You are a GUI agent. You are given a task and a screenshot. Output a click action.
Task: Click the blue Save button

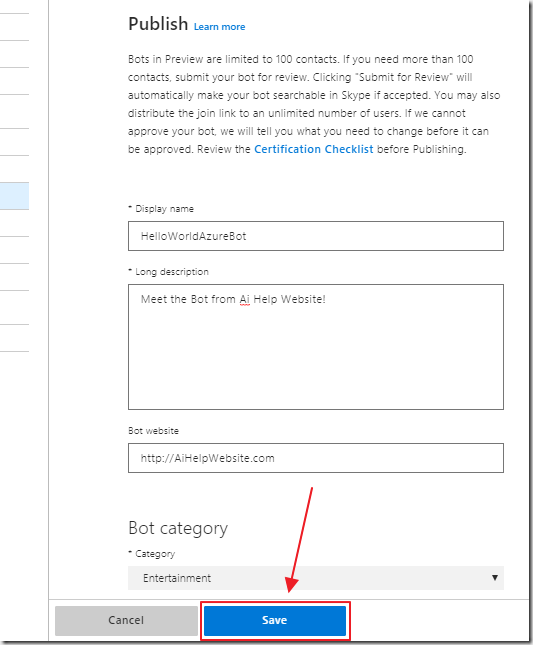[x=275, y=620]
